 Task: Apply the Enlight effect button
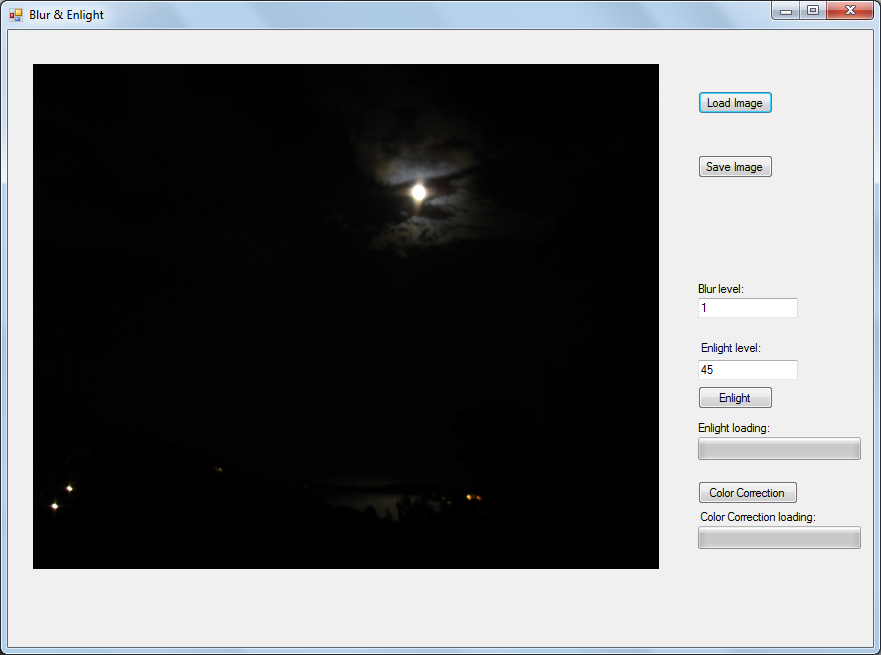[735, 398]
